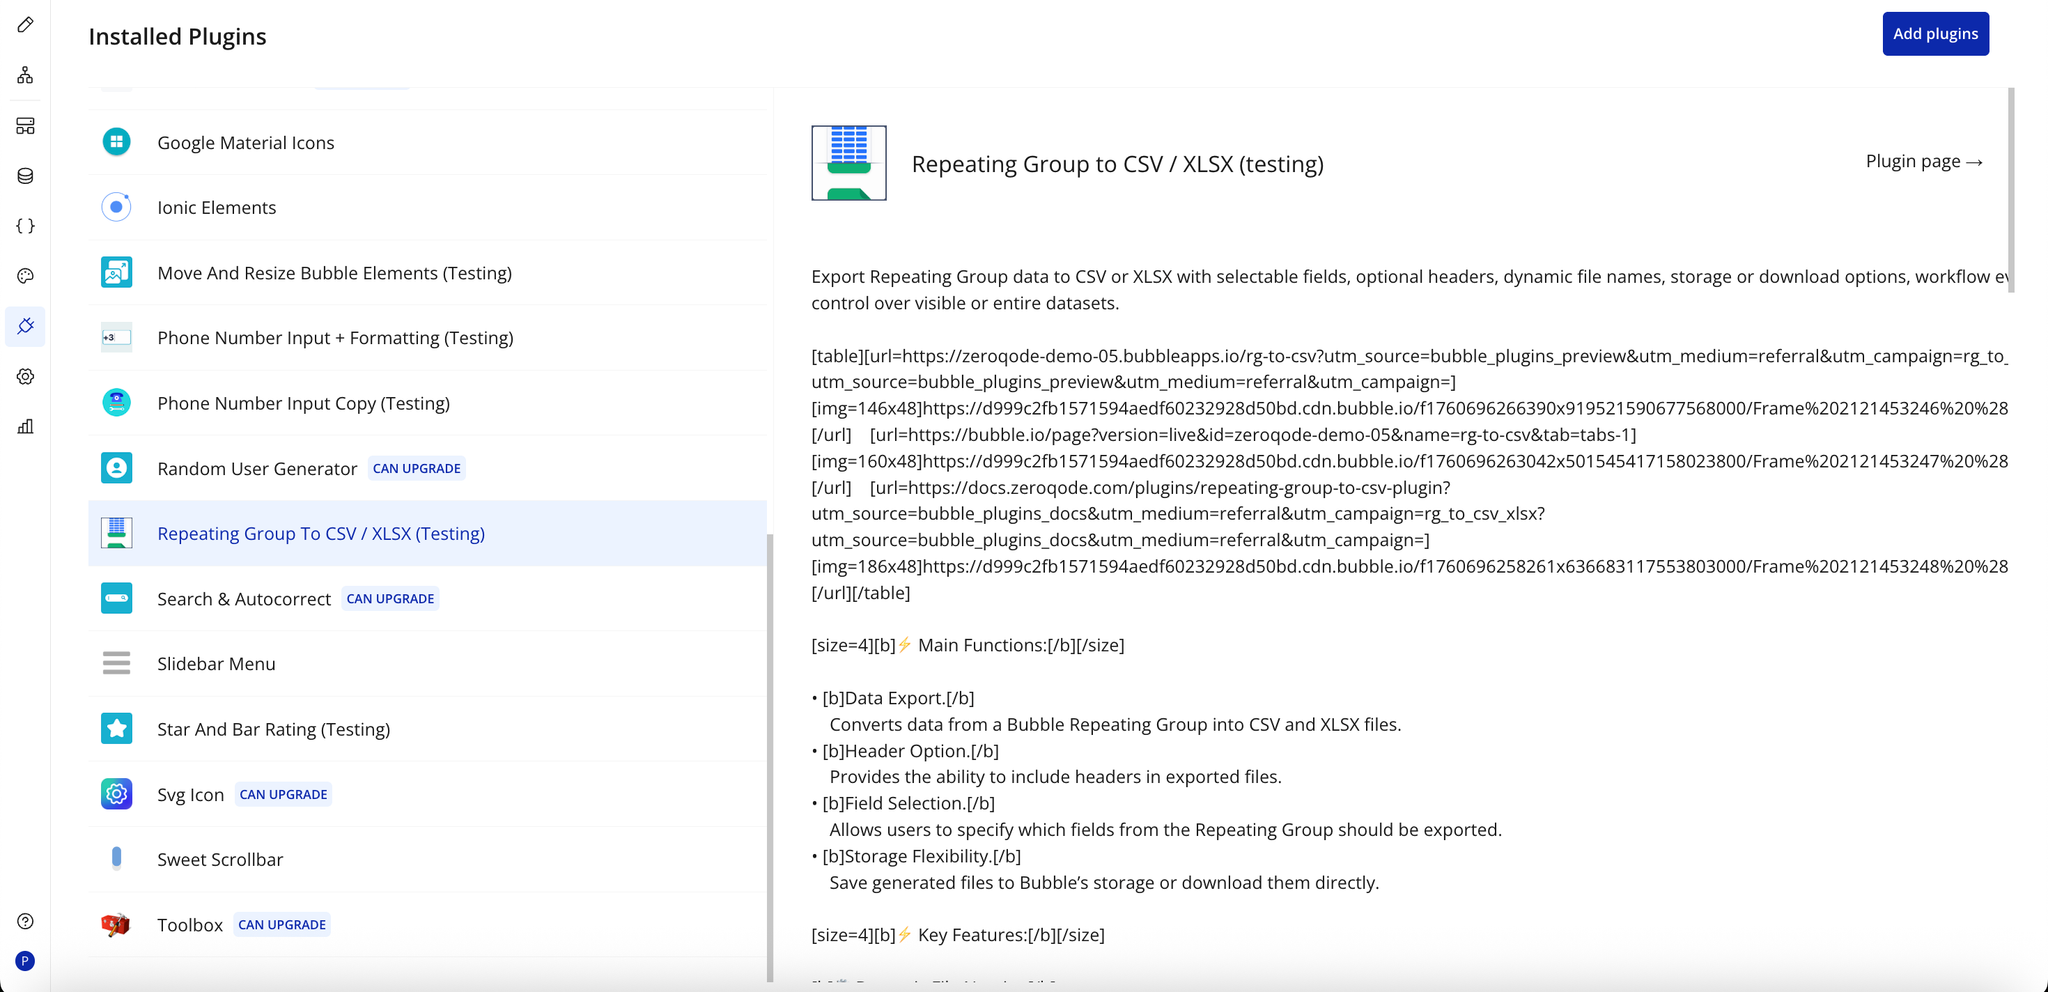Click CAN UPGRADE badge on Random User Generator
Viewport: 2048px width, 992px height.
[416, 469]
